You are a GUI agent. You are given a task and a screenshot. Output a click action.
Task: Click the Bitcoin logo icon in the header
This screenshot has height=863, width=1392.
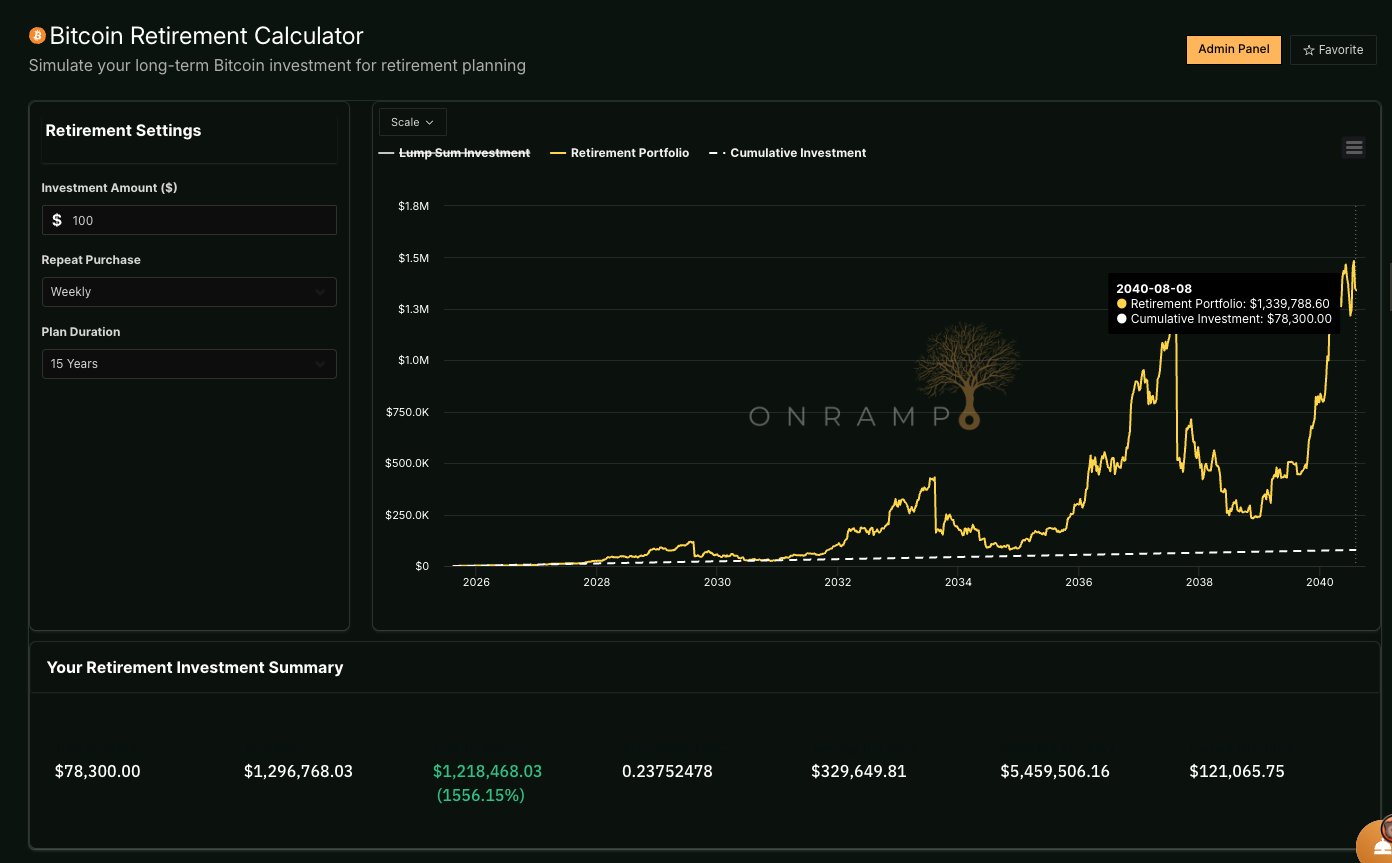(37, 35)
